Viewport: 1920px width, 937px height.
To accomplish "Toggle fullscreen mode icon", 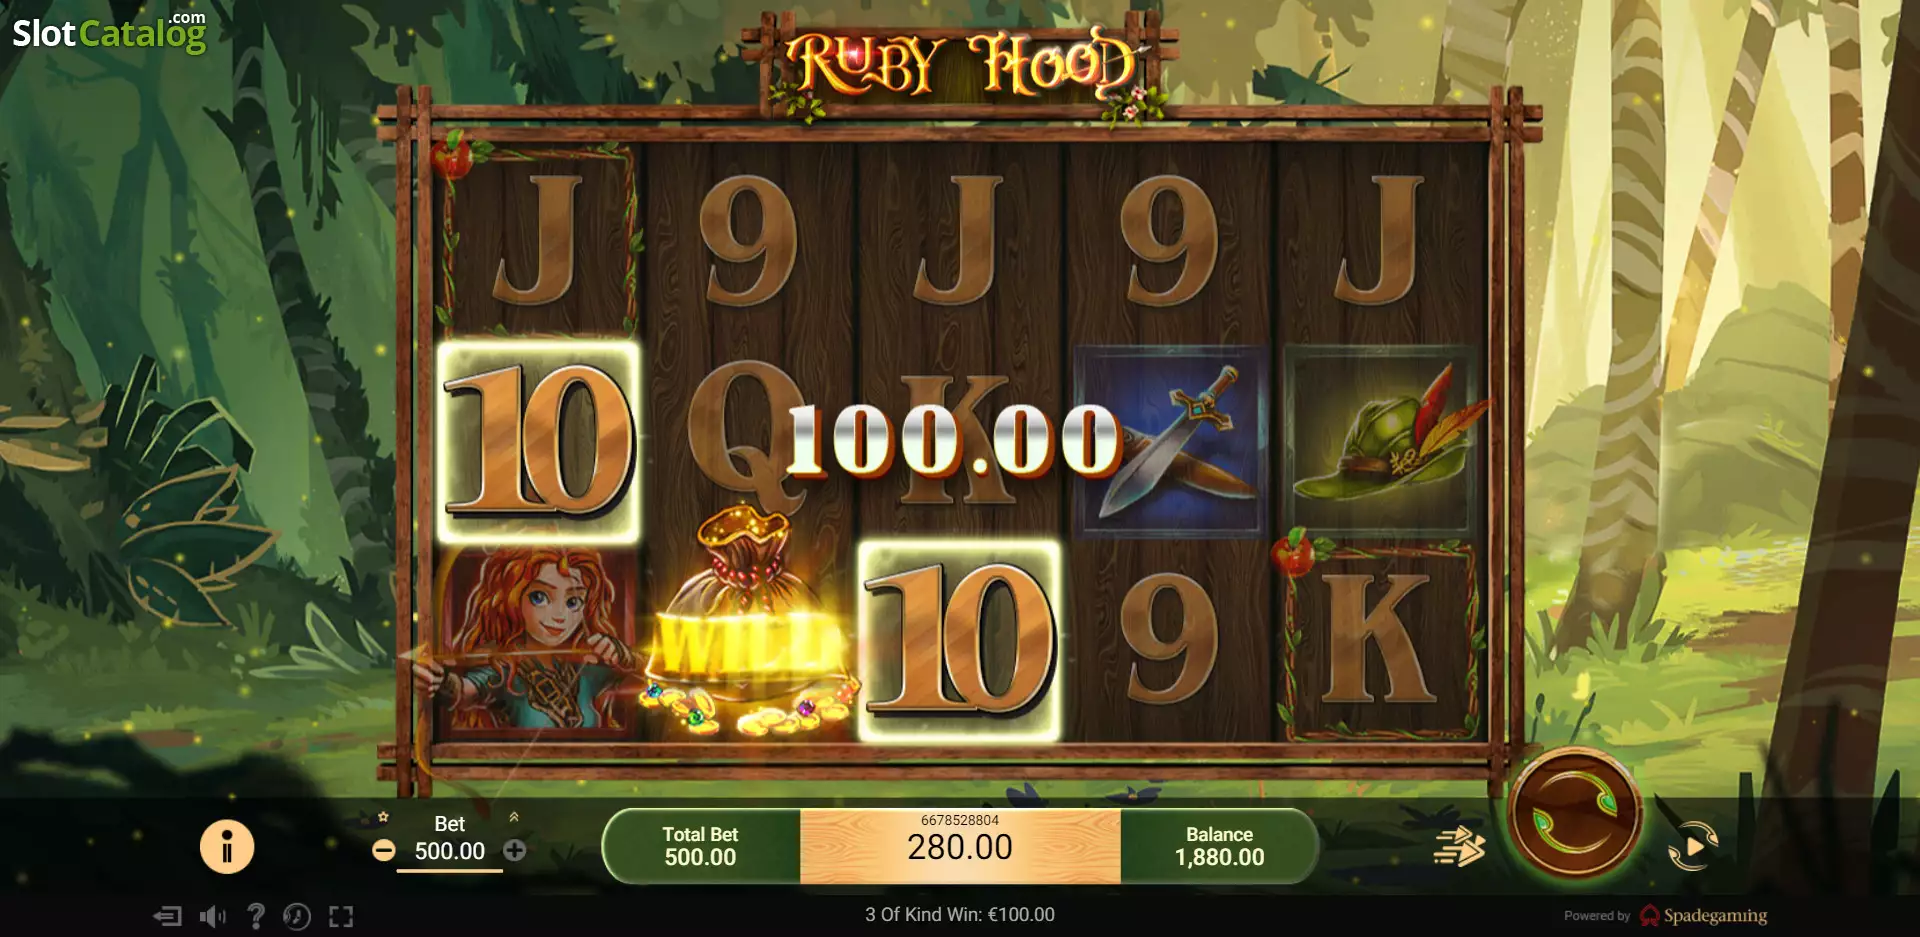I will [x=341, y=916].
